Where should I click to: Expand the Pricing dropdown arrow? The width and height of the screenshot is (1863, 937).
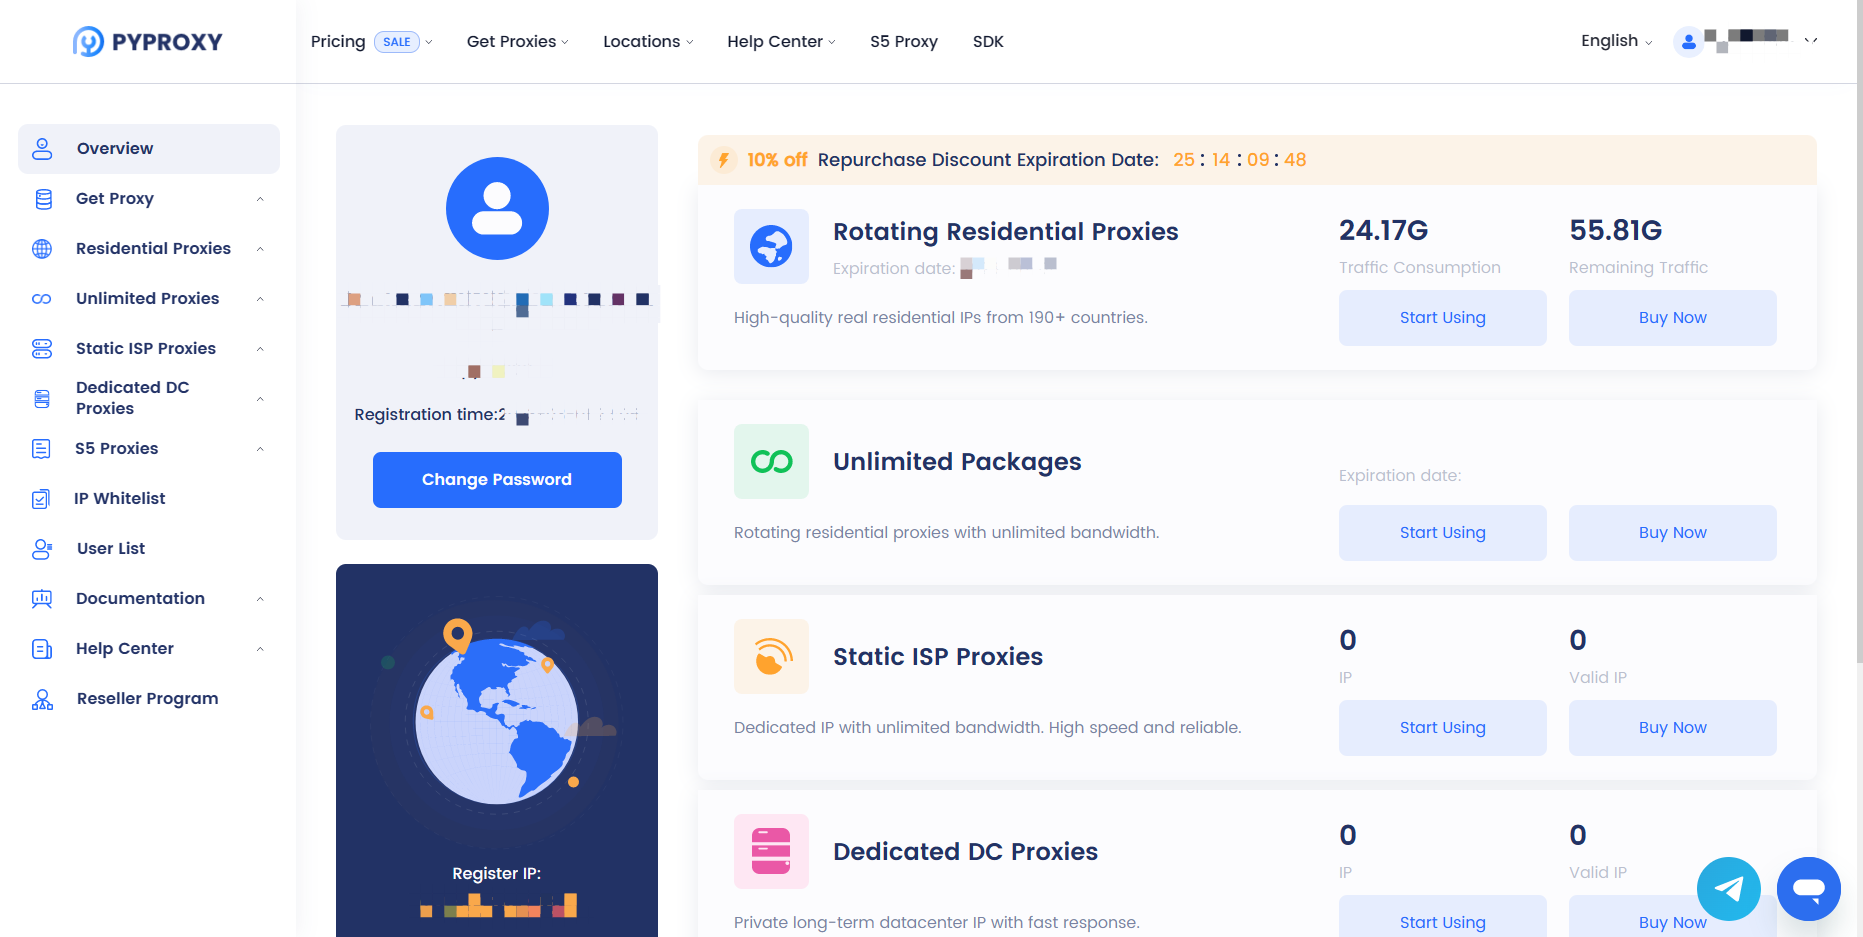429,42
